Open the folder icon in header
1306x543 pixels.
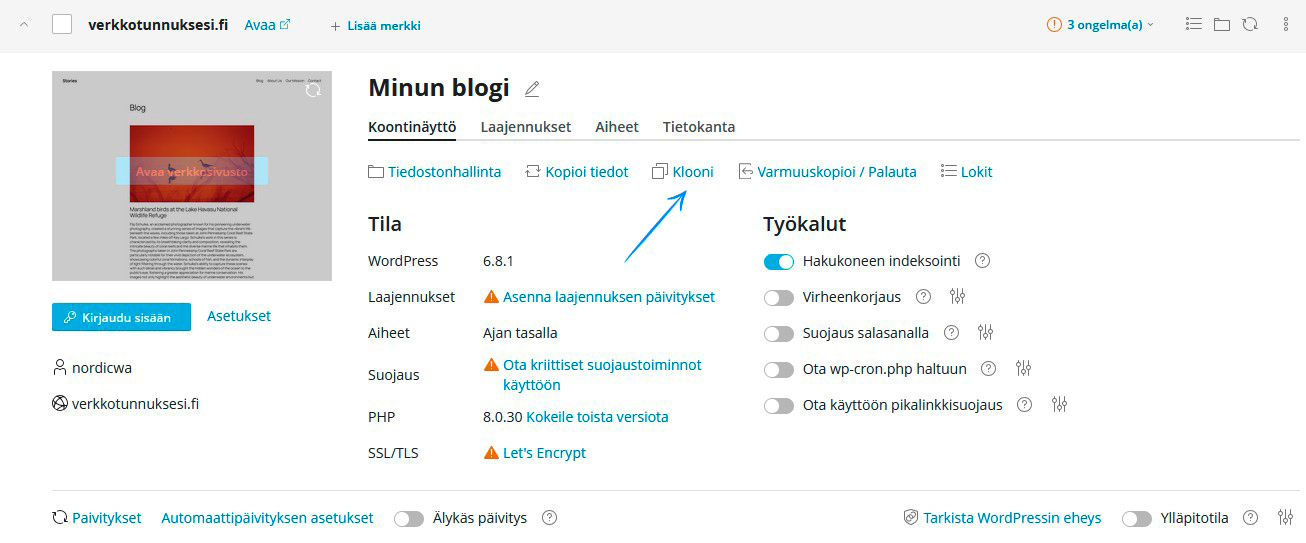pos(1222,25)
